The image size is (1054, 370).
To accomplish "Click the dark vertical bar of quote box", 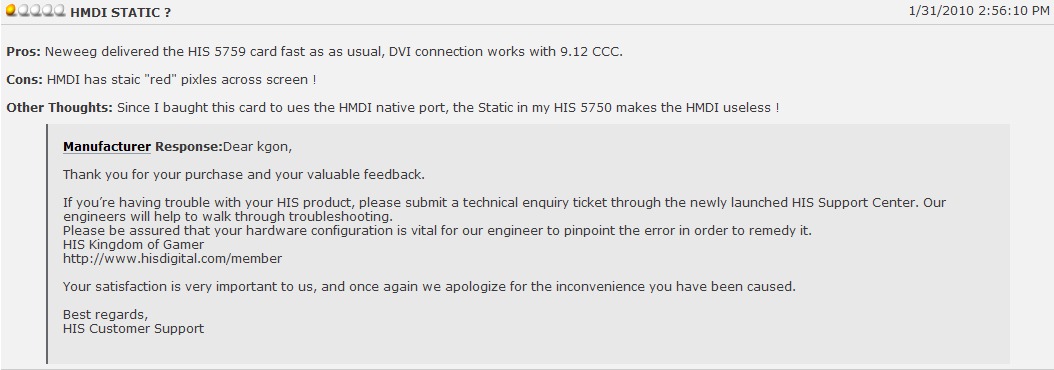I will [48, 244].
